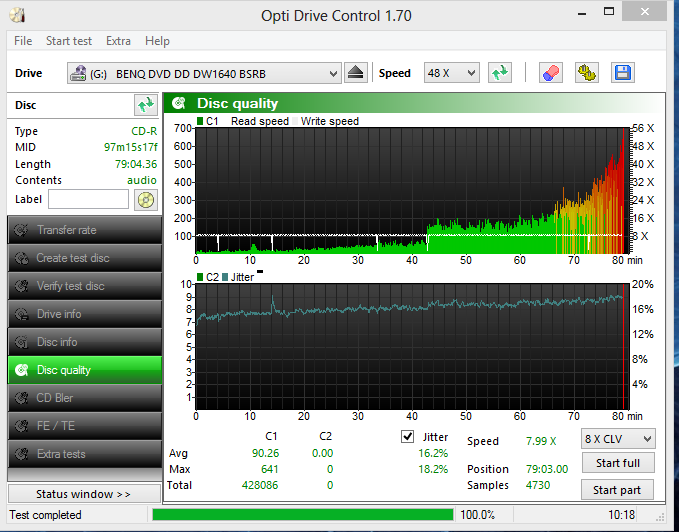Click the red eraser icon in the toolbar
Viewport: 679px width, 532px height.
coord(551,73)
